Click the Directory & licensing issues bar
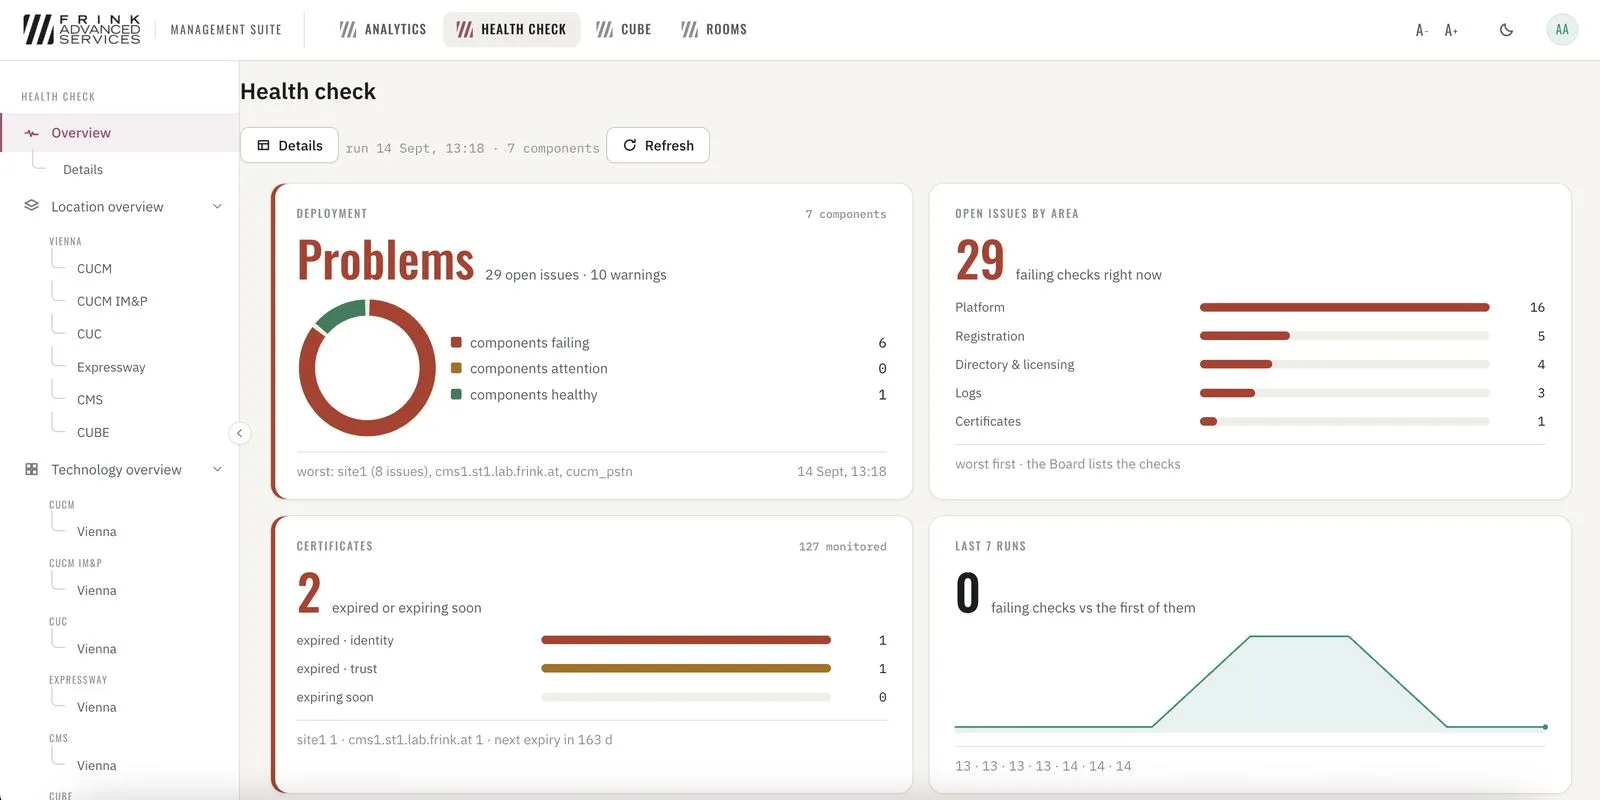 [x=1344, y=364]
